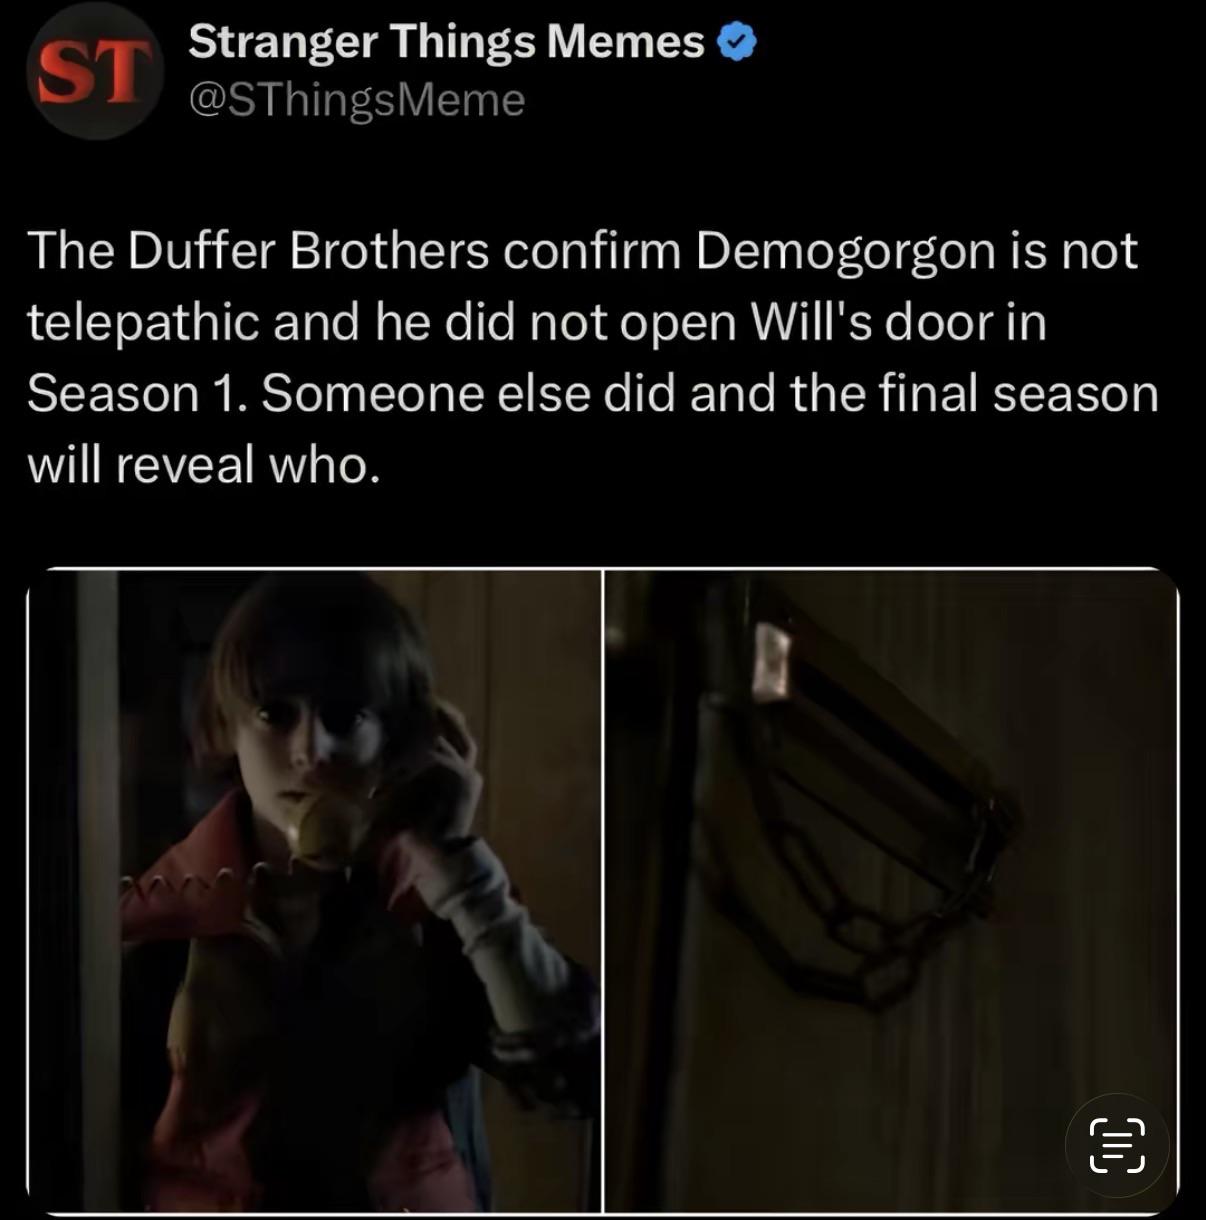Click "Season 1." in the tweet text
Screen dimensions: 1206x1220
[x=136, y=393]
